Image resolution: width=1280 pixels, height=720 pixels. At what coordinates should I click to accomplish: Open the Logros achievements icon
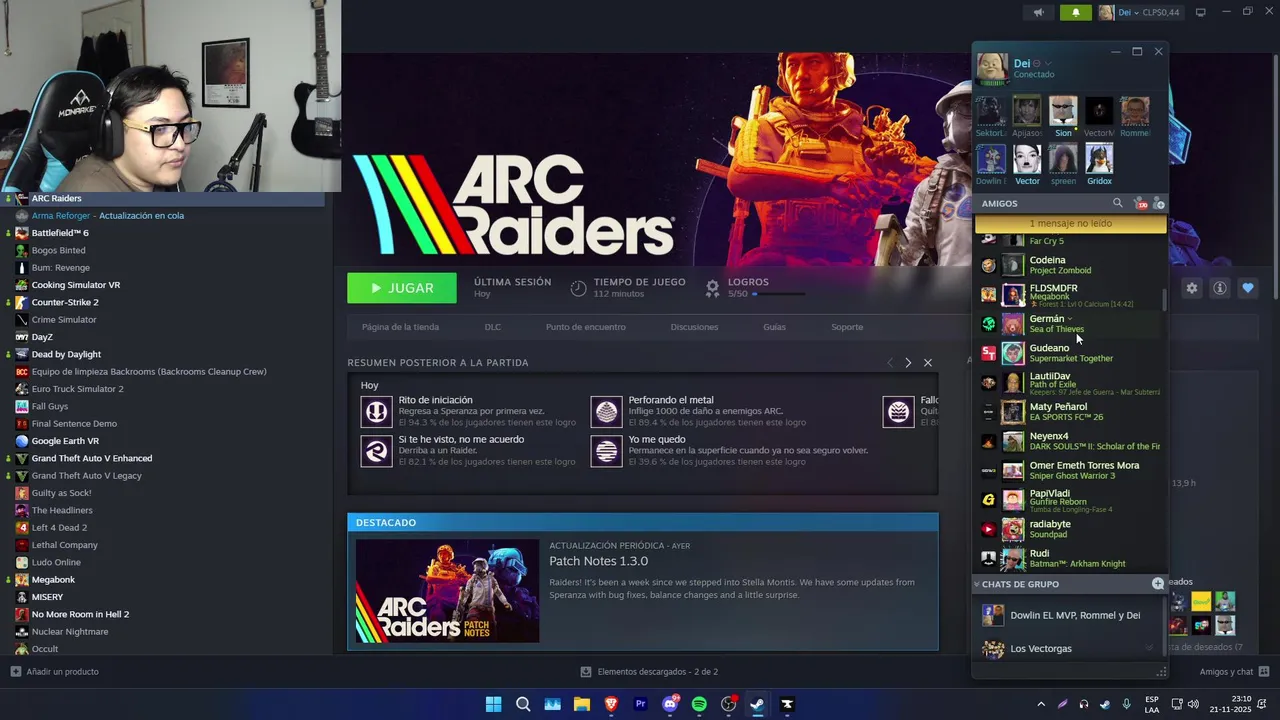712,288
